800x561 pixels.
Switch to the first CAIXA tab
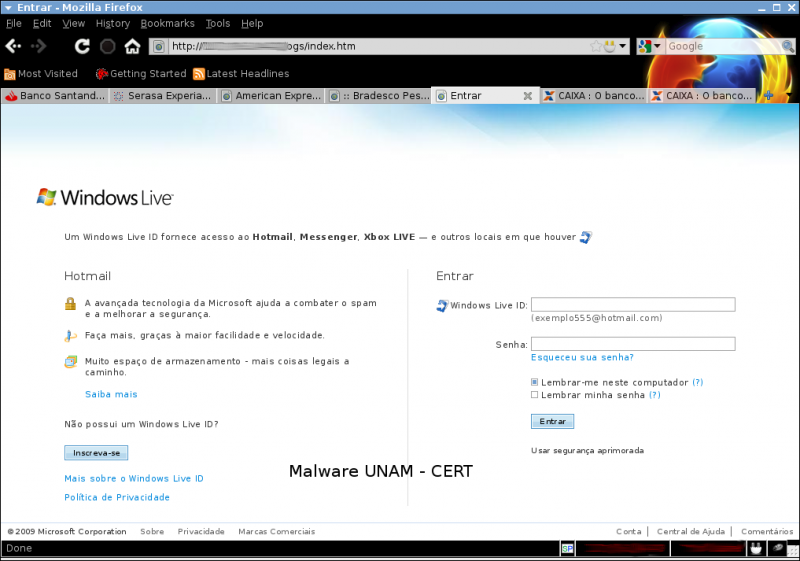[x=594, y=96]
